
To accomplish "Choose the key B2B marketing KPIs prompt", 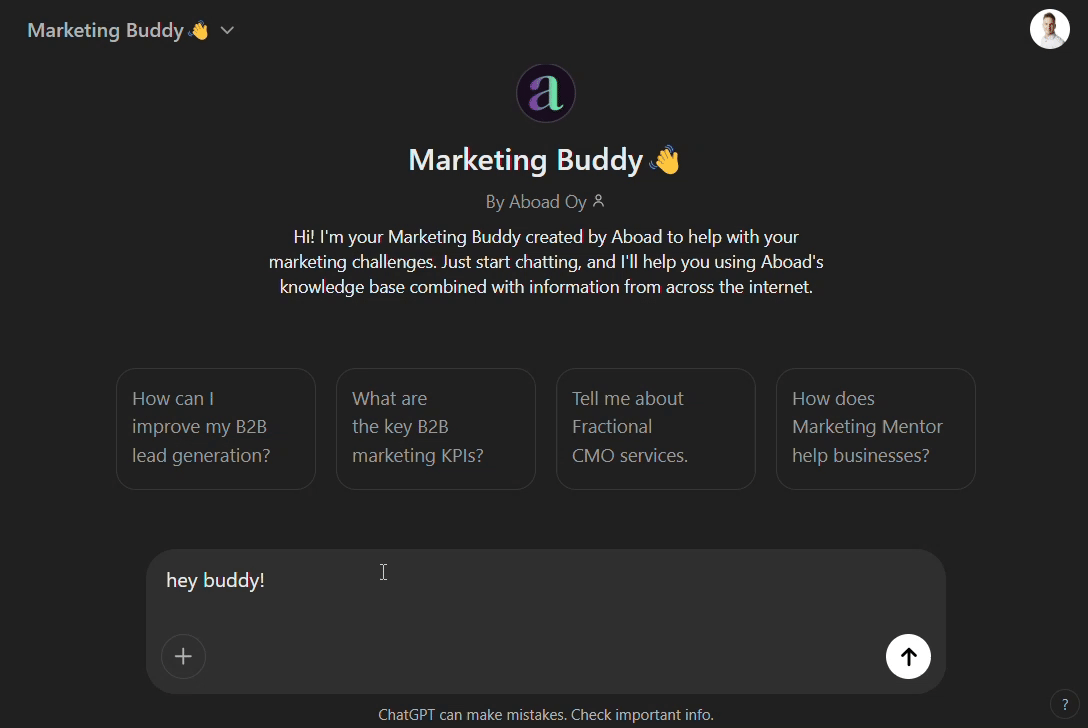I will tap(436, 428).
